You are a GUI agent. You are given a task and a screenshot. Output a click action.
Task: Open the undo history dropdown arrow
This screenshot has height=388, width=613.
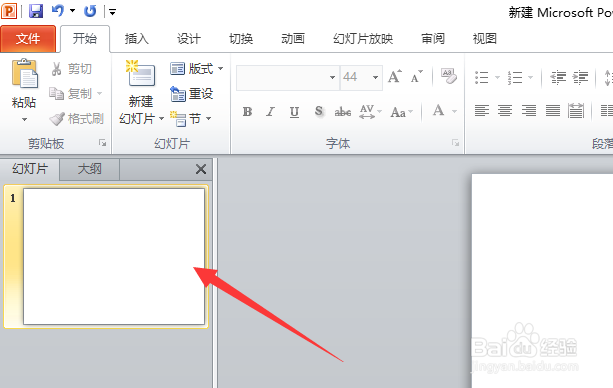(x=72, y=11)
